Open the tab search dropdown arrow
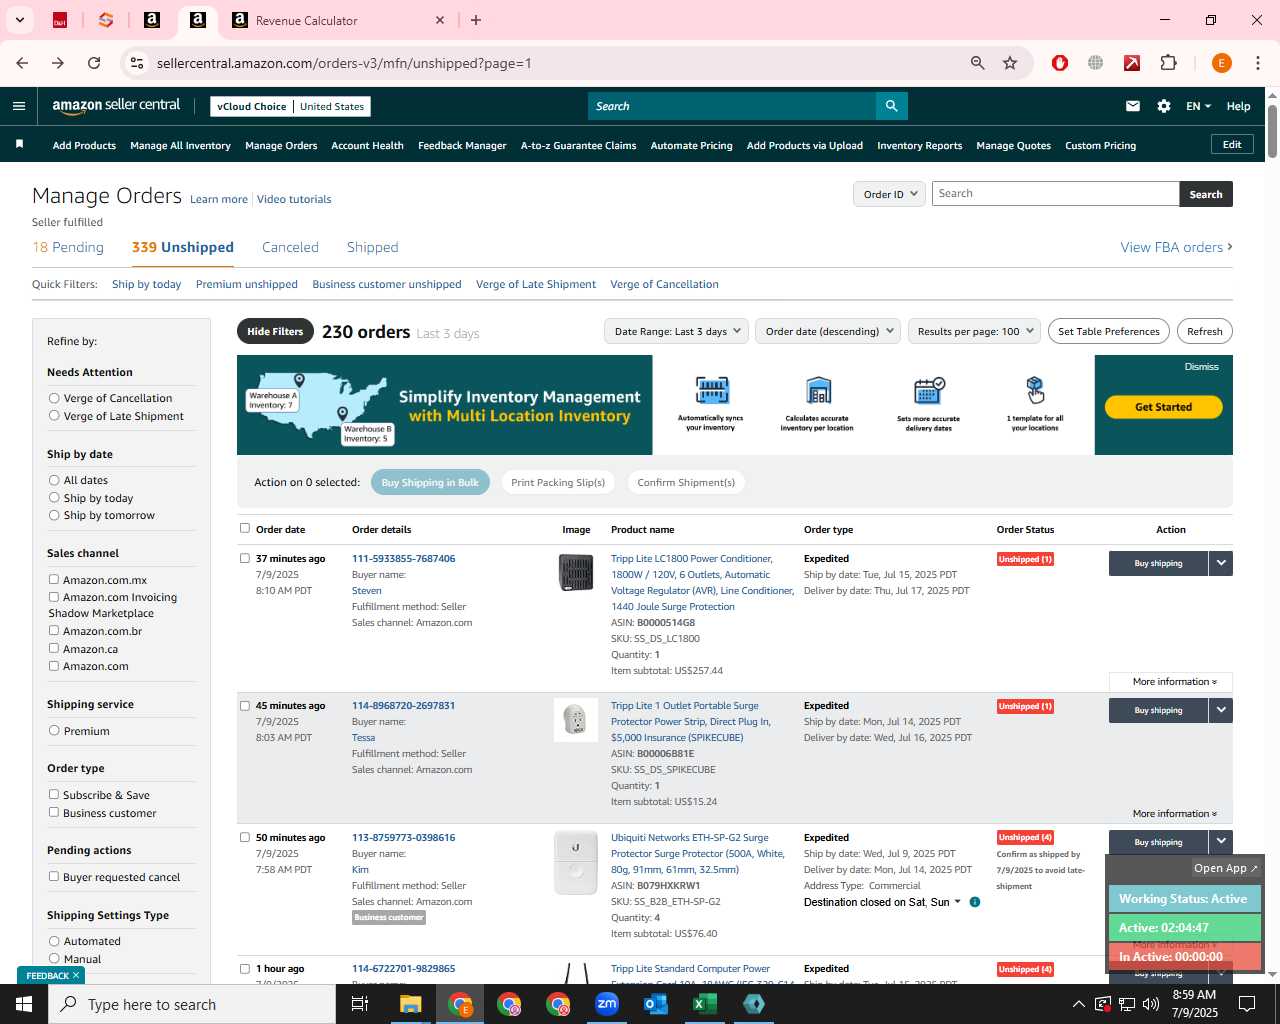This screenshot has width=1280, height=1024. 19,20
